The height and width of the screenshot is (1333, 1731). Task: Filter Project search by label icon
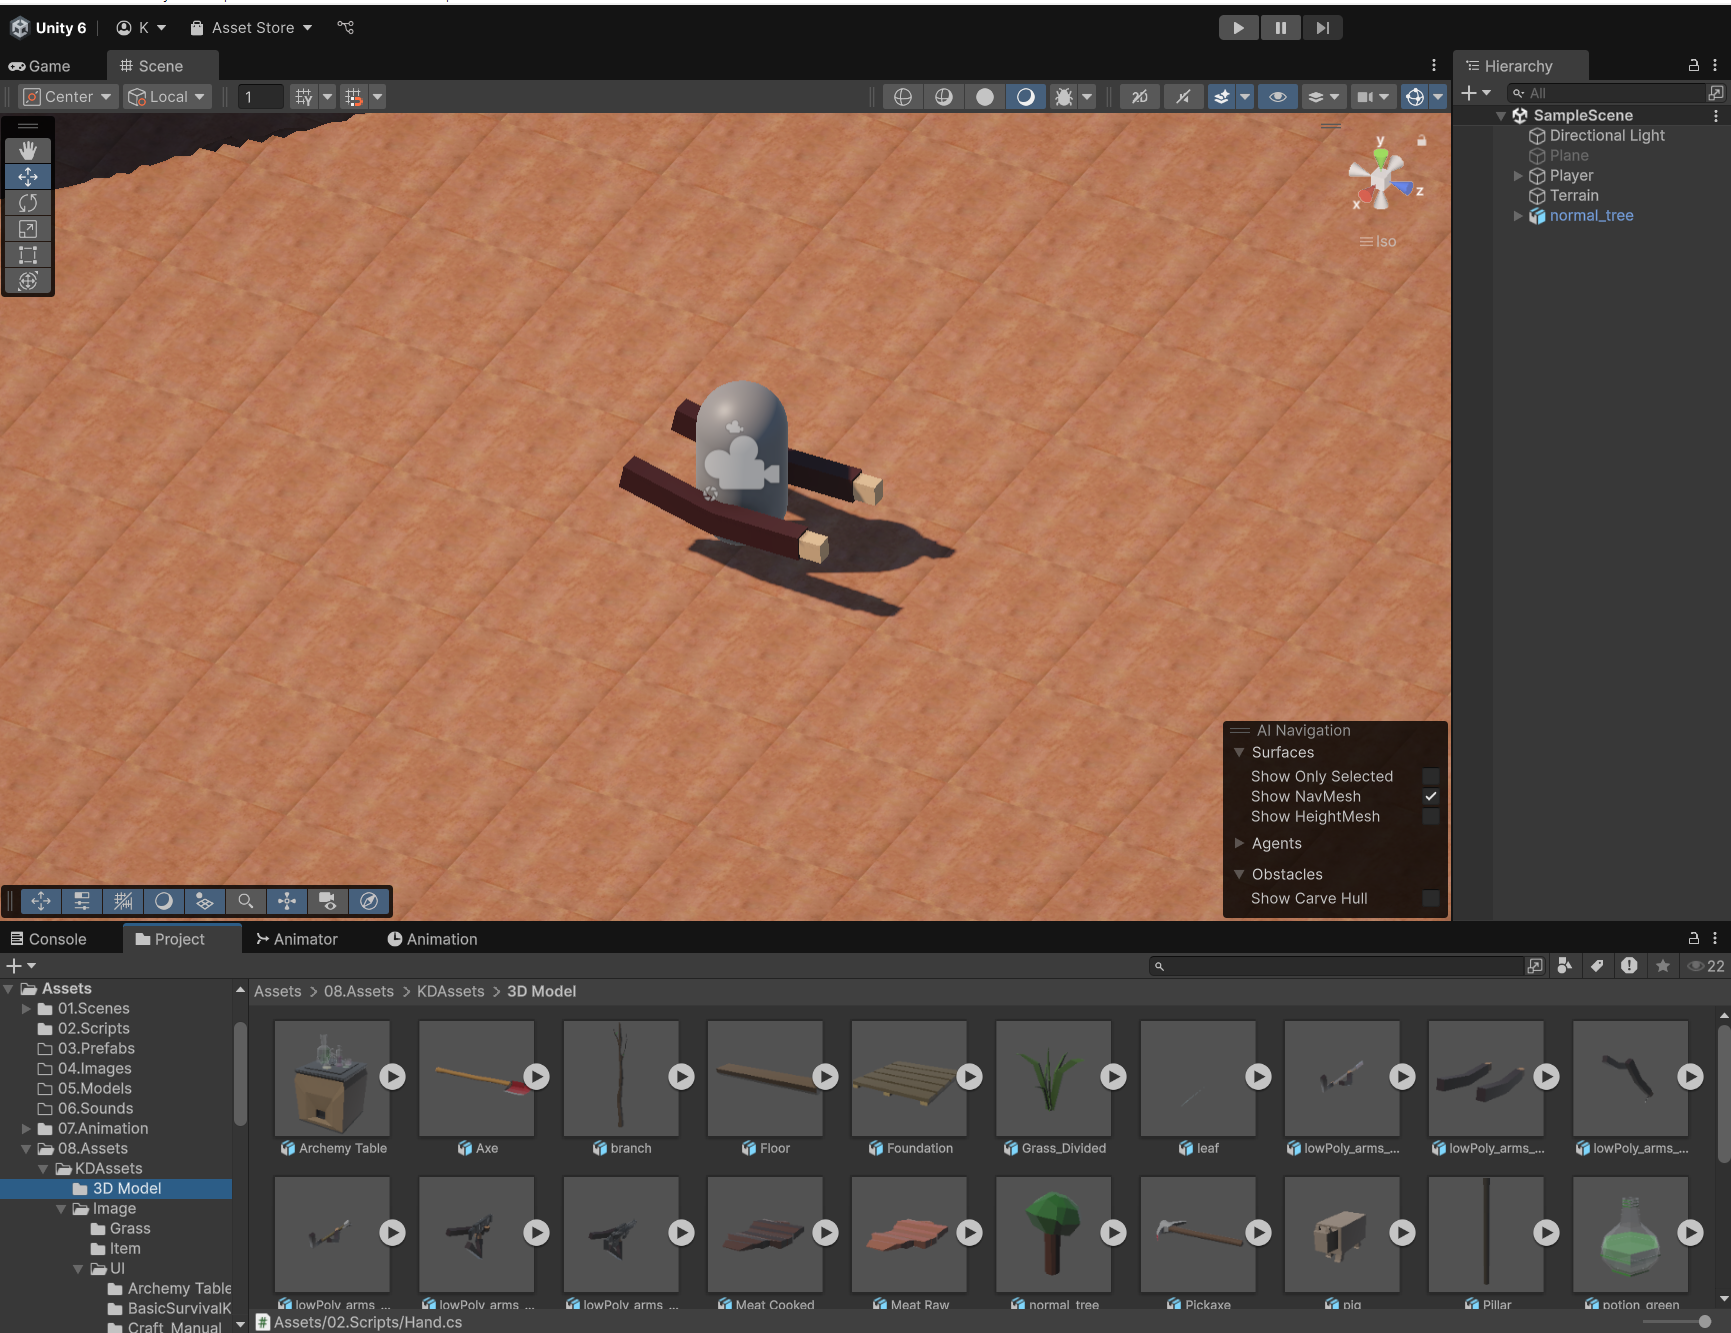[1597, 966]
